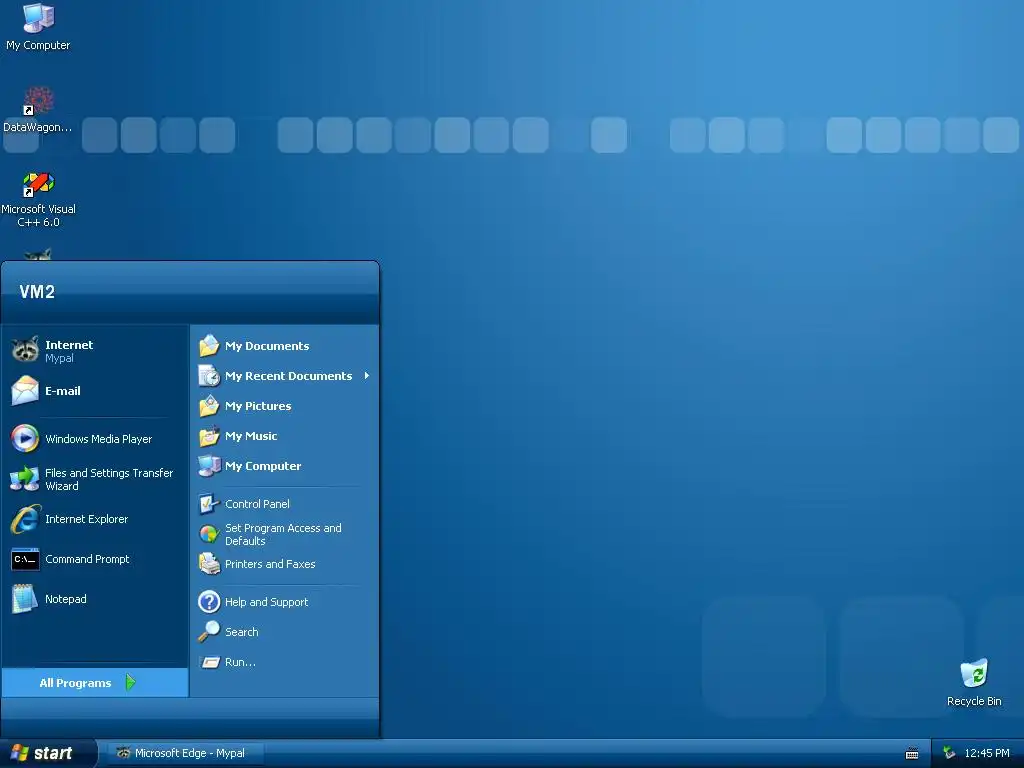
Task: Click the My Recent Documents label
Action: tap(288, 376)
